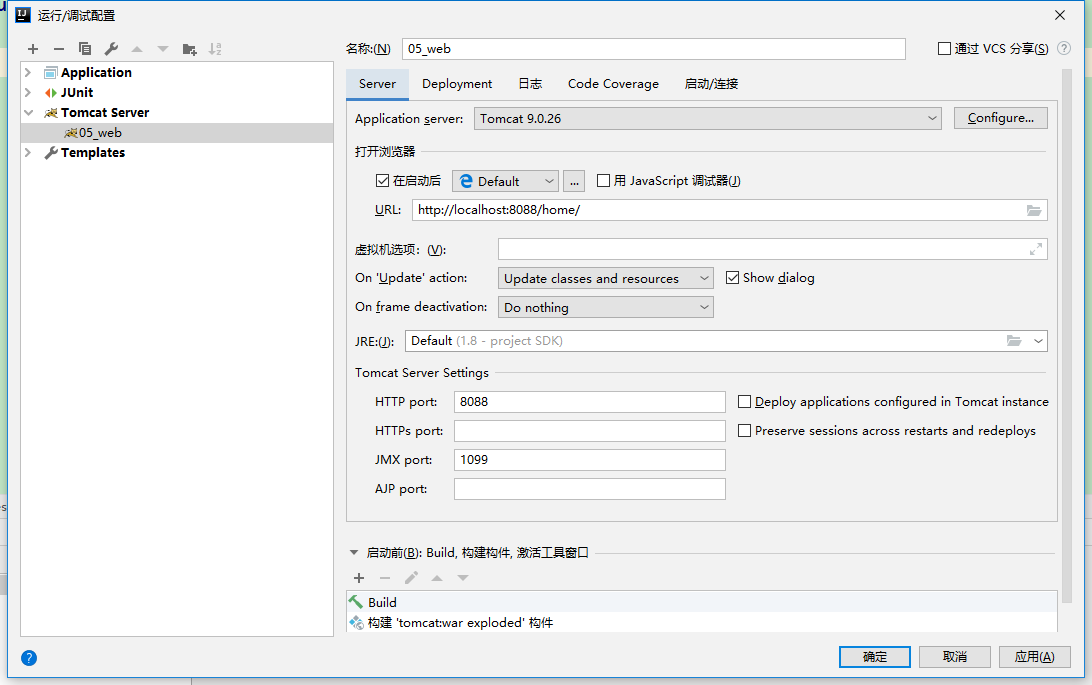The image size is (1092, 685).
Task: Move before-launch task down
Action: click(x=462, y=578)
